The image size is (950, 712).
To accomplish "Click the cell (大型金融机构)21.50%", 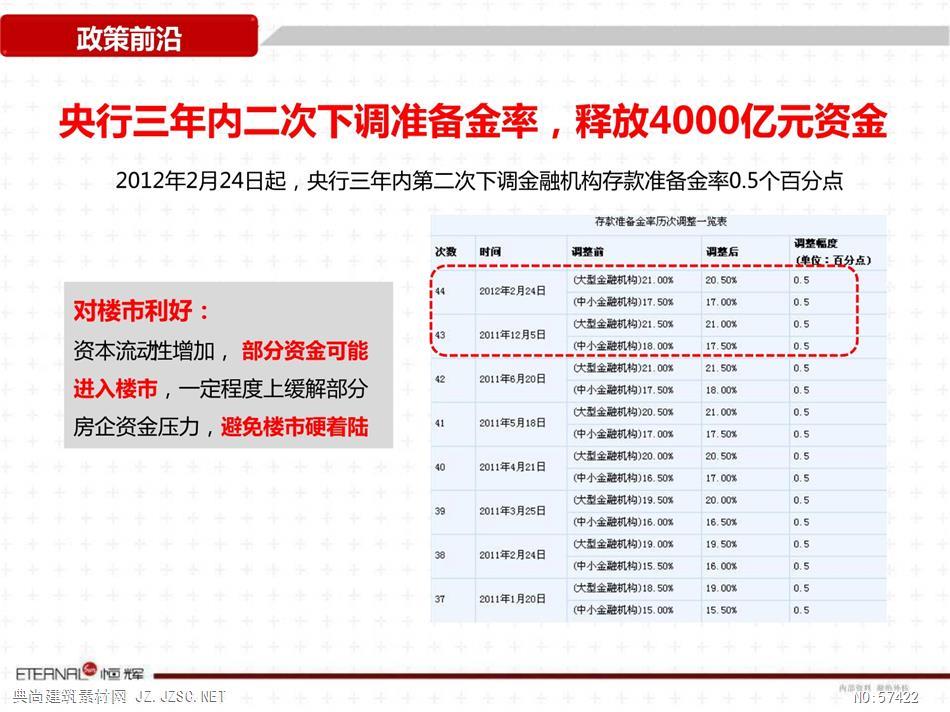I will coord(623,324).
